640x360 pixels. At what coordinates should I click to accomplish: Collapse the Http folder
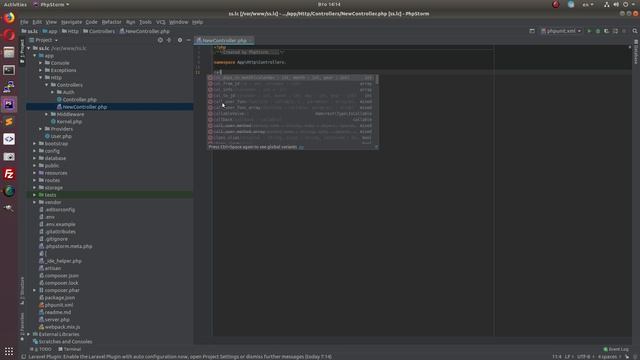(x=41, y=78)
